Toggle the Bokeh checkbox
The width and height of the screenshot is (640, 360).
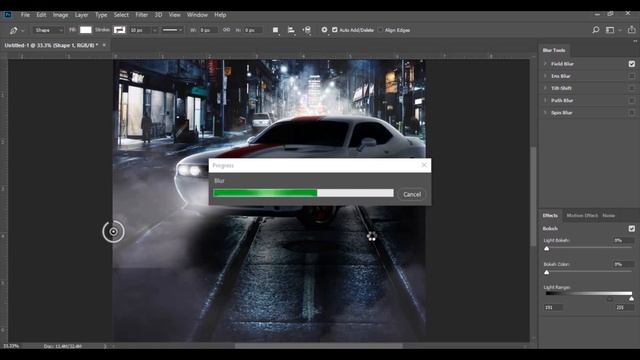631,229
